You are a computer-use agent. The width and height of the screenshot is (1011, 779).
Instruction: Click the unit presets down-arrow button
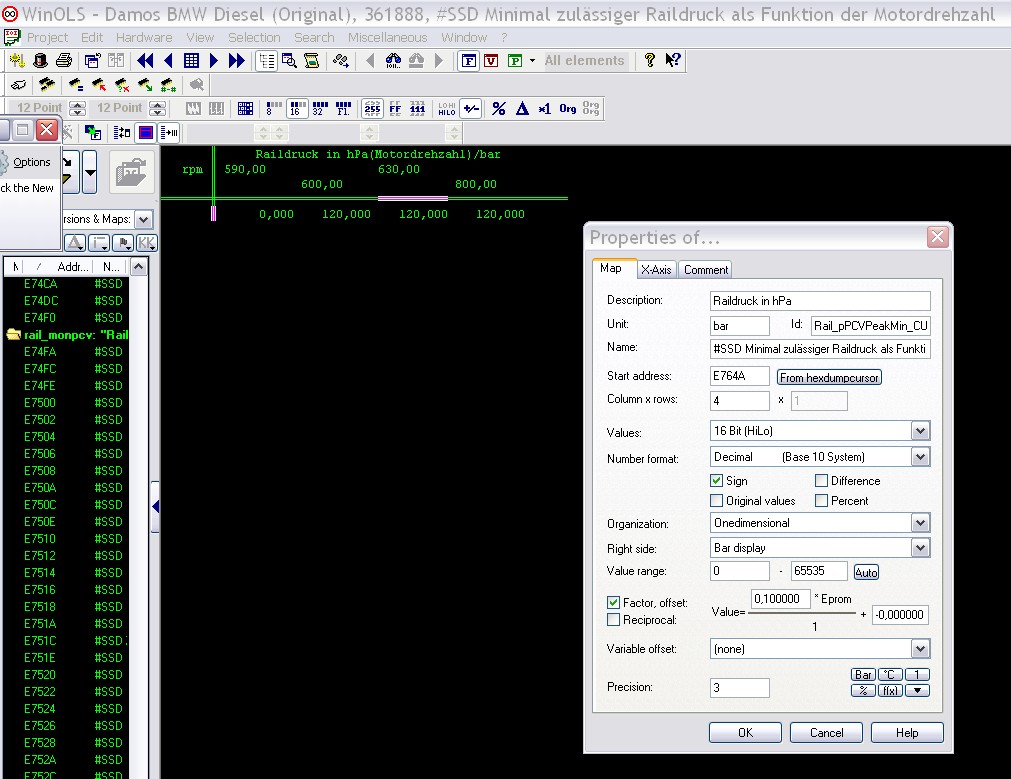pyautogui.click(x=917, y=691)
